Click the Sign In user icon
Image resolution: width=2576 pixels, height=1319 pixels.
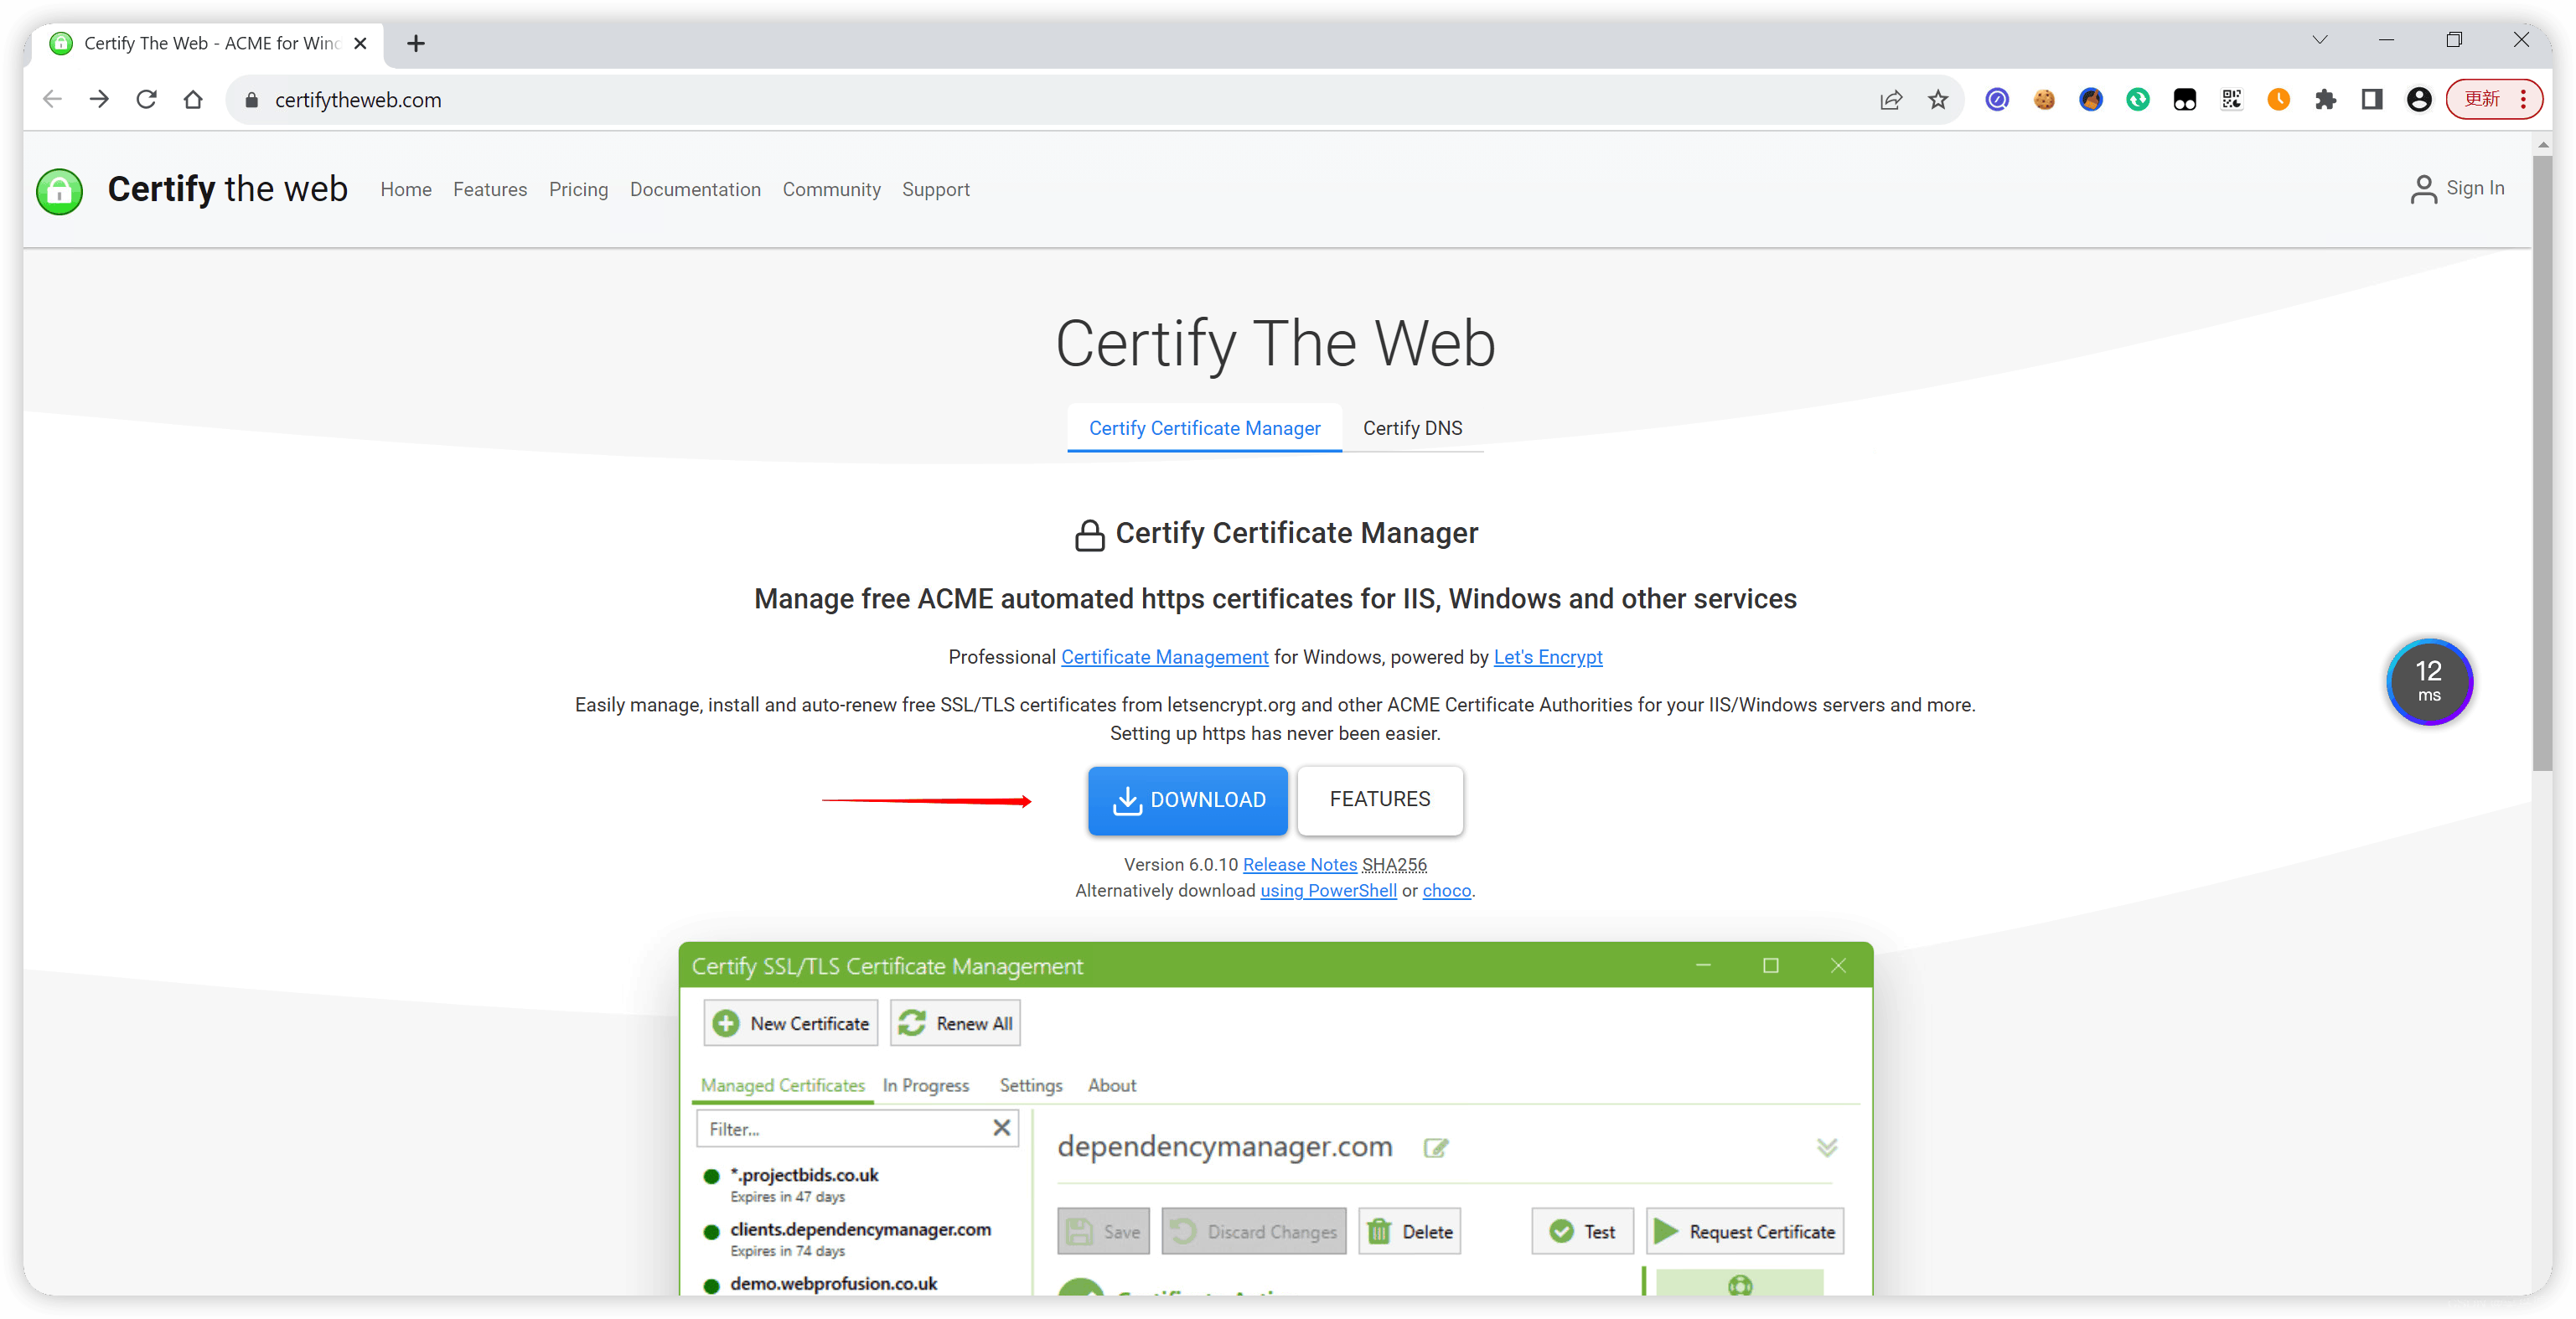click(2423, 189)
